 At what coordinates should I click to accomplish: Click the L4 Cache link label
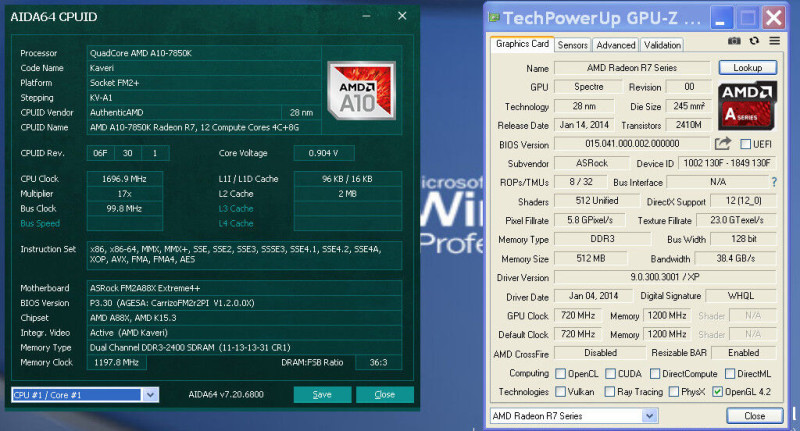(x=236, y=223)
